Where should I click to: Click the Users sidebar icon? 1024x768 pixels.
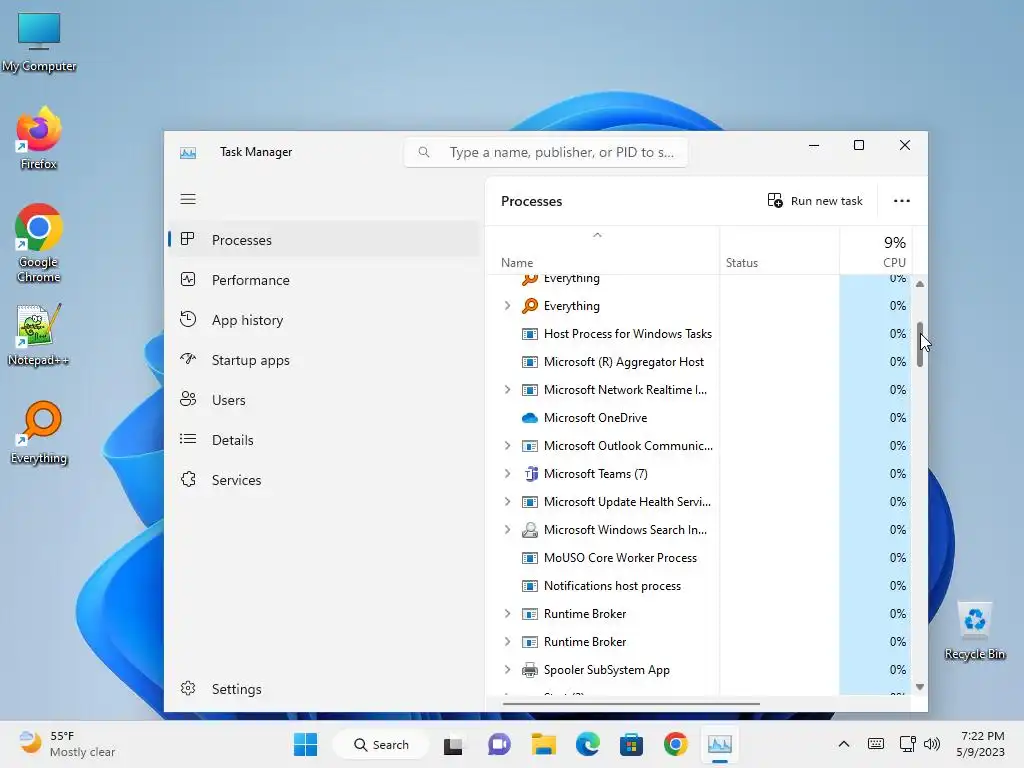(x=188, y=399)
